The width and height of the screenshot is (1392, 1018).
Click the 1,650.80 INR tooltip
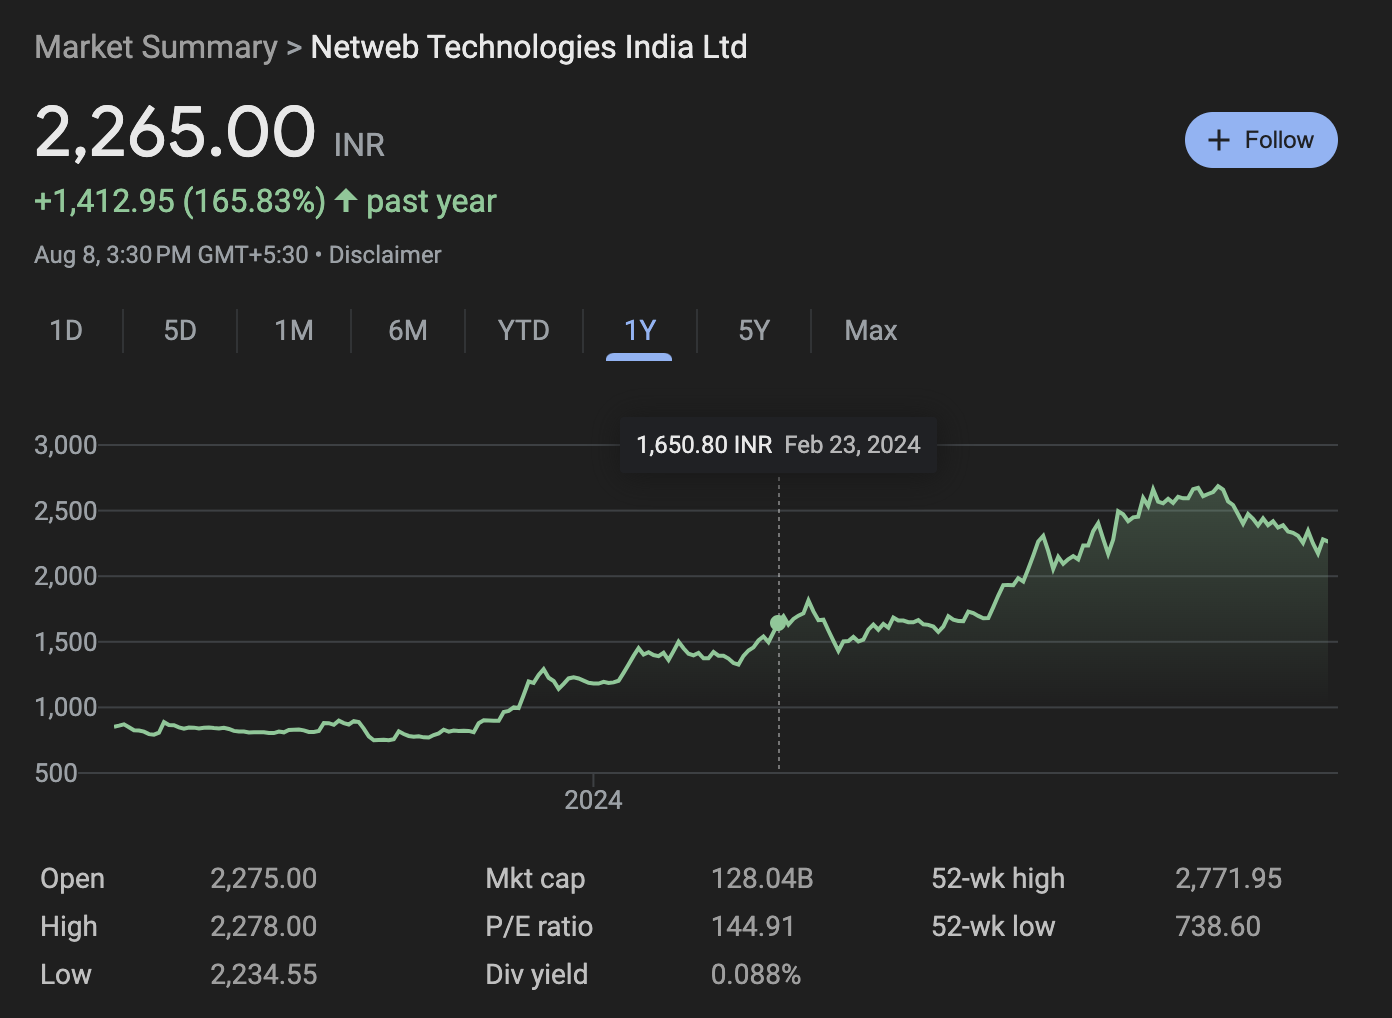778,445
